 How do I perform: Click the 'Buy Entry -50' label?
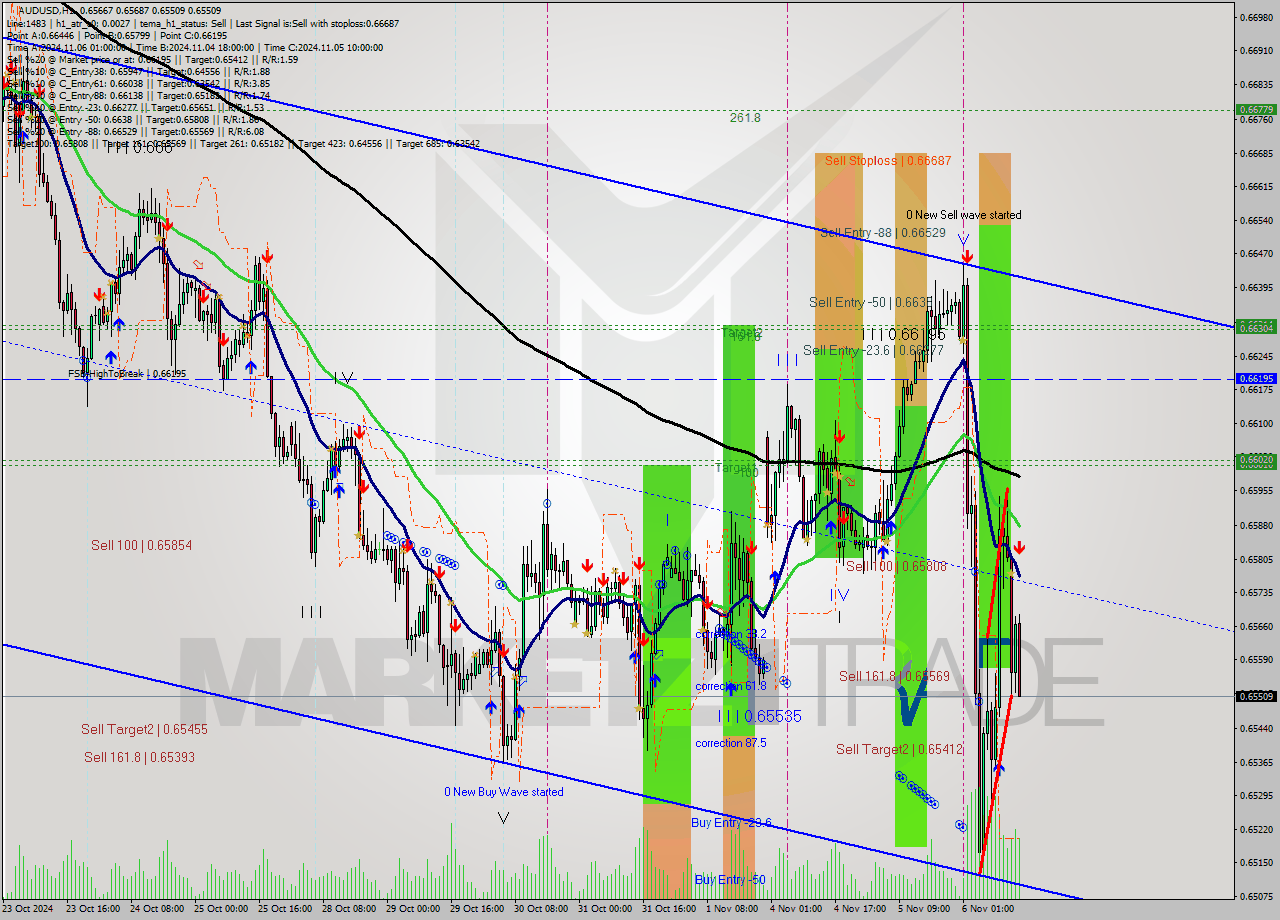point(730,880)
